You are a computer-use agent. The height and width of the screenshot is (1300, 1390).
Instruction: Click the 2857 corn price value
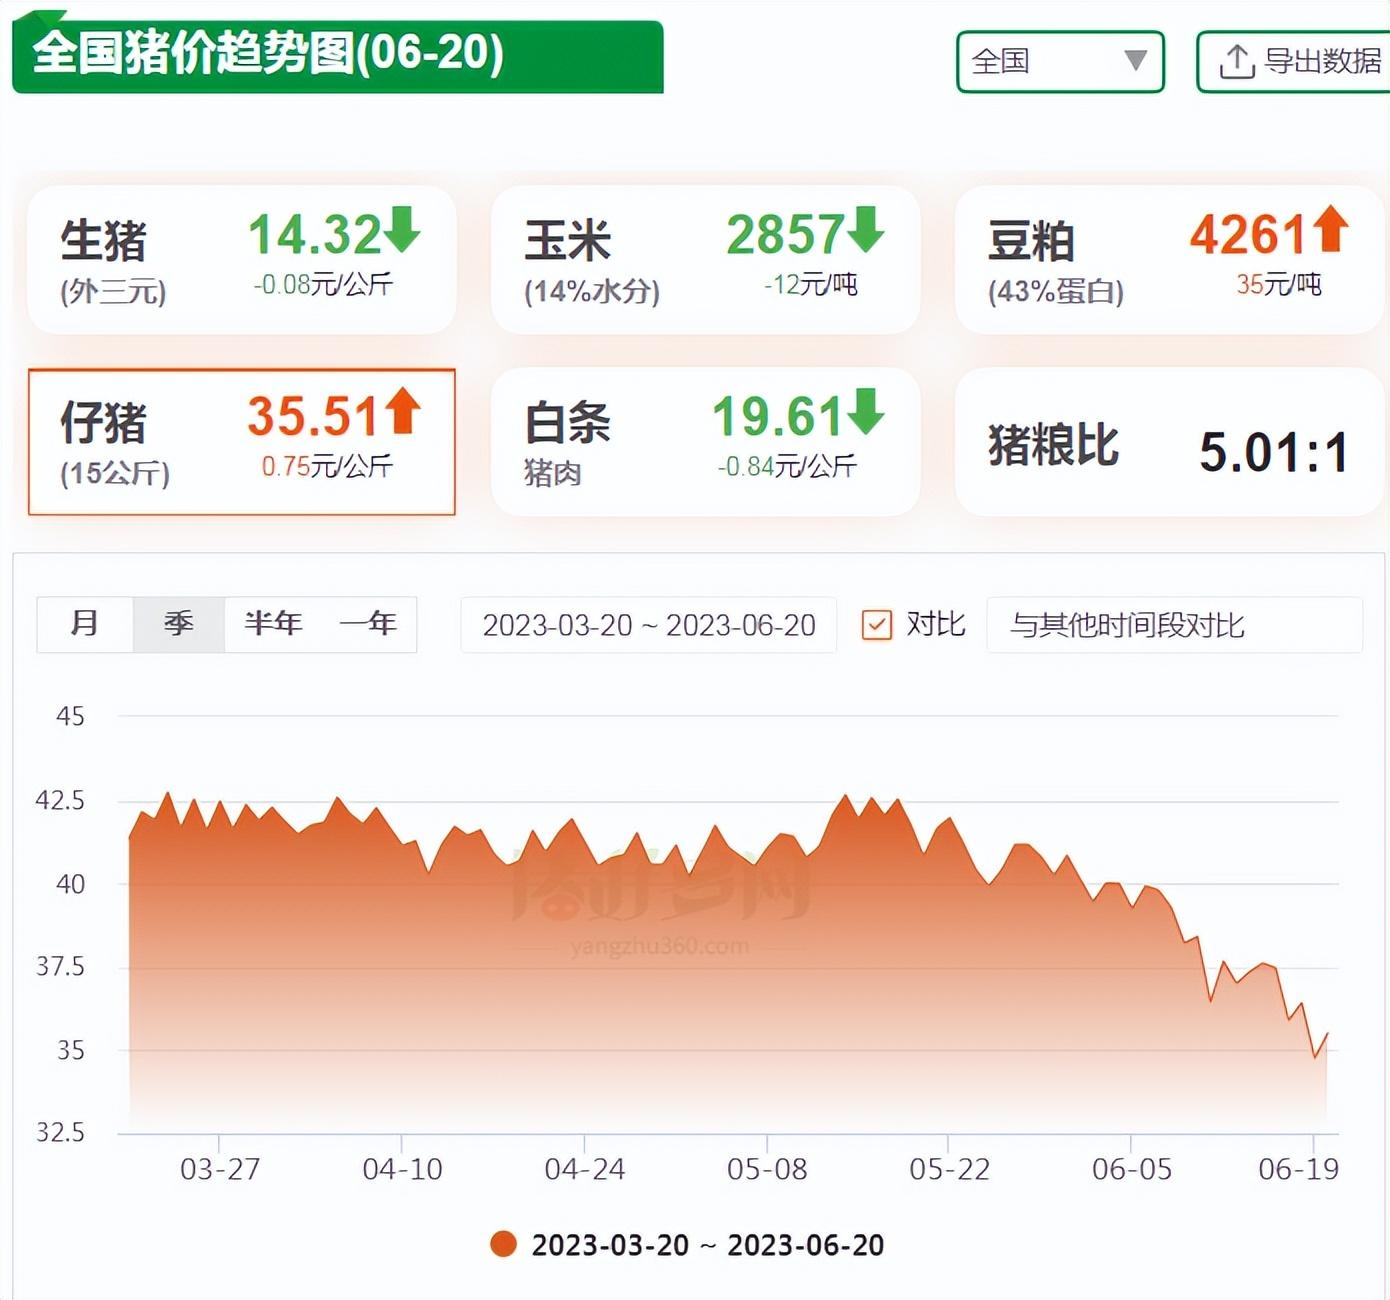pos(785,235)
